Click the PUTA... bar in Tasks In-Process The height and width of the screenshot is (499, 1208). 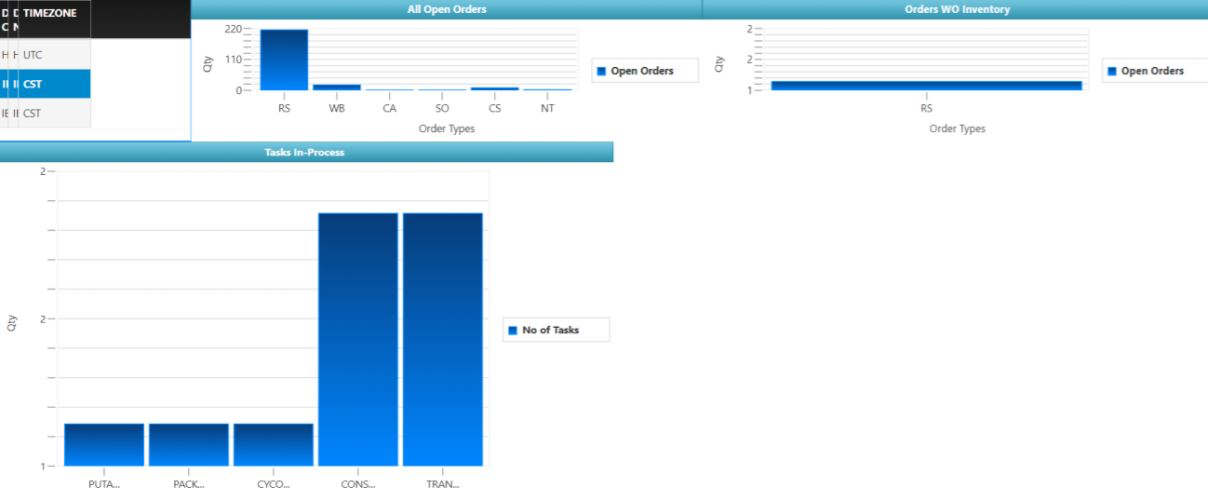coord(104,445)
